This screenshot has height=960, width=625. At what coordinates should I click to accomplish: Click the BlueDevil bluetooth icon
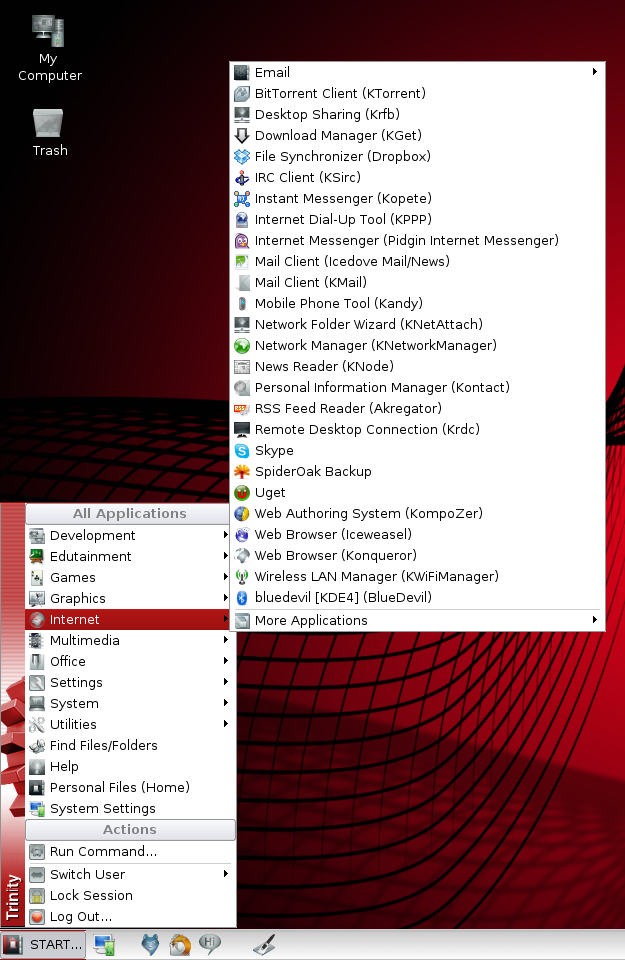[242, 598]
